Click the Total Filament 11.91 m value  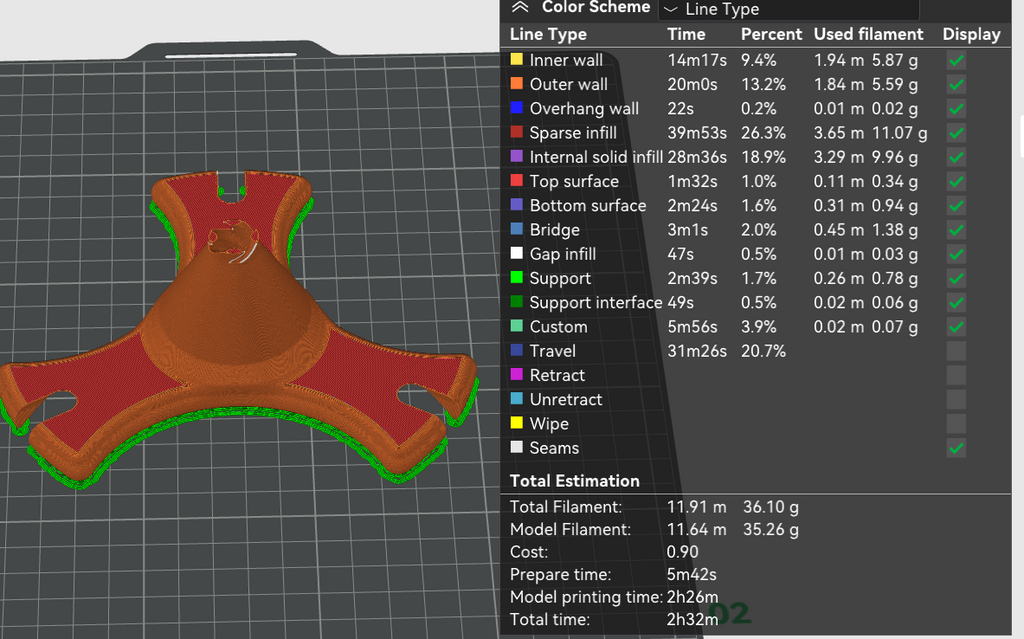coord(696,507)
